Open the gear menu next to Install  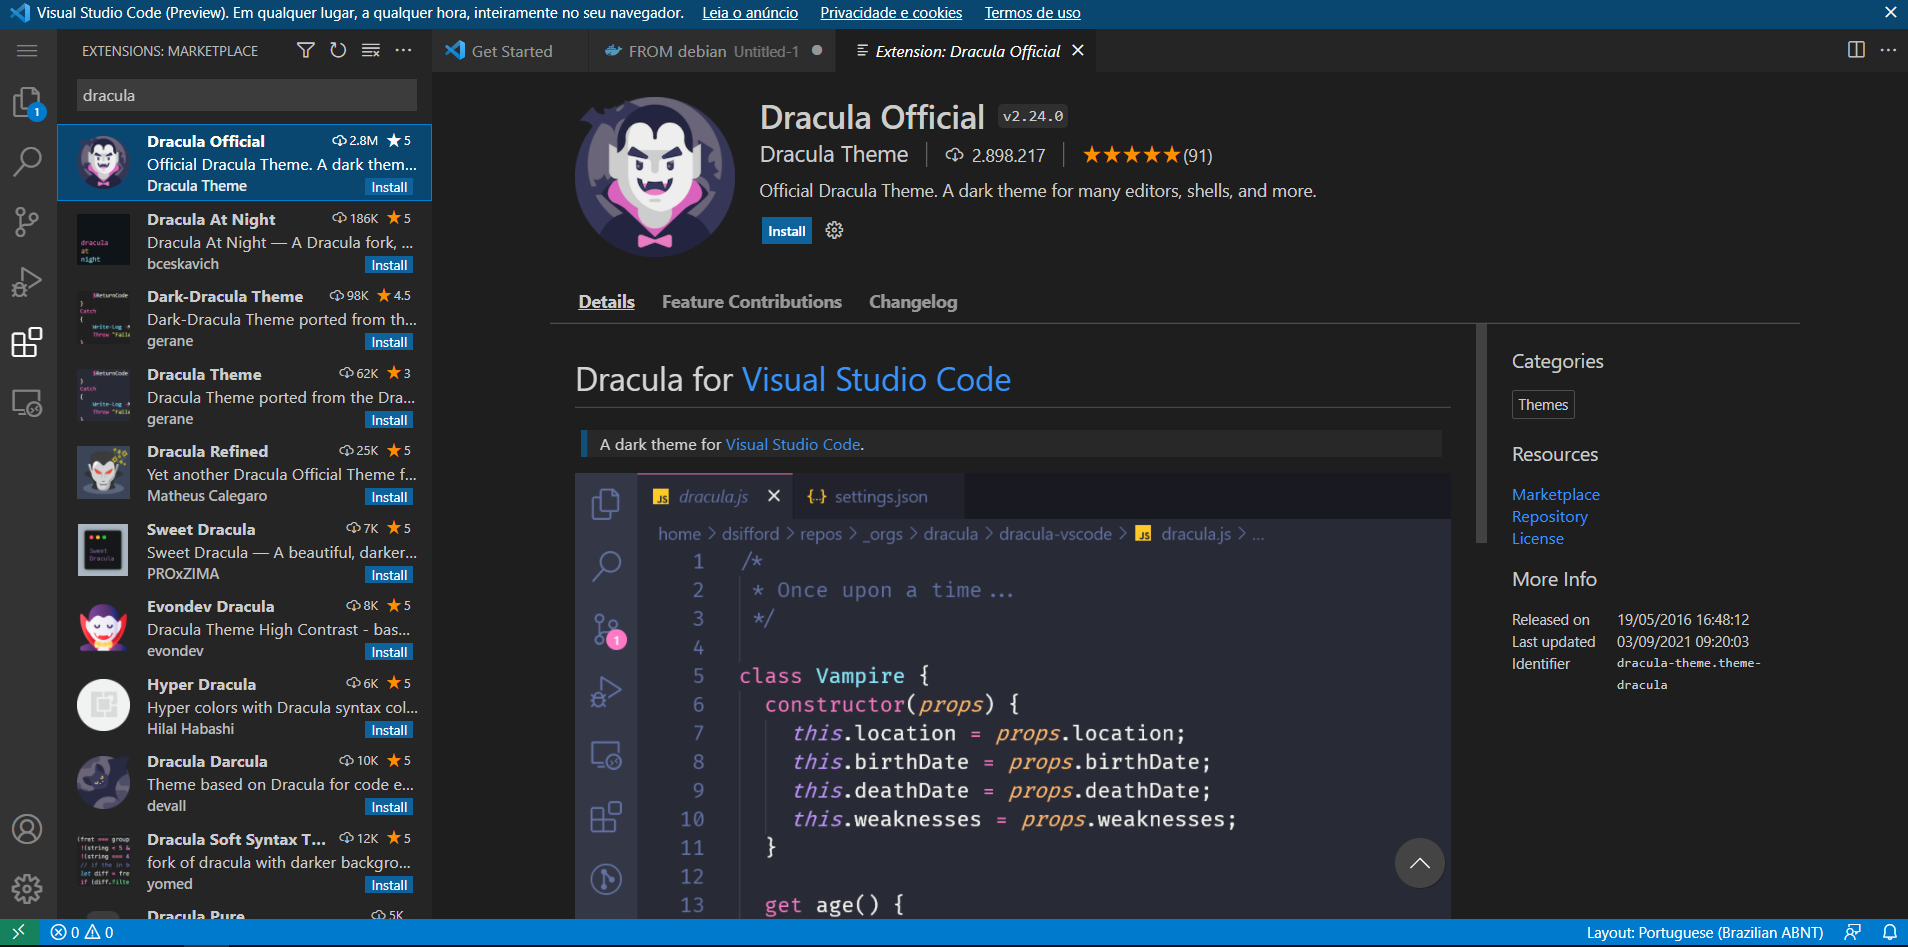tap(833, 230)
